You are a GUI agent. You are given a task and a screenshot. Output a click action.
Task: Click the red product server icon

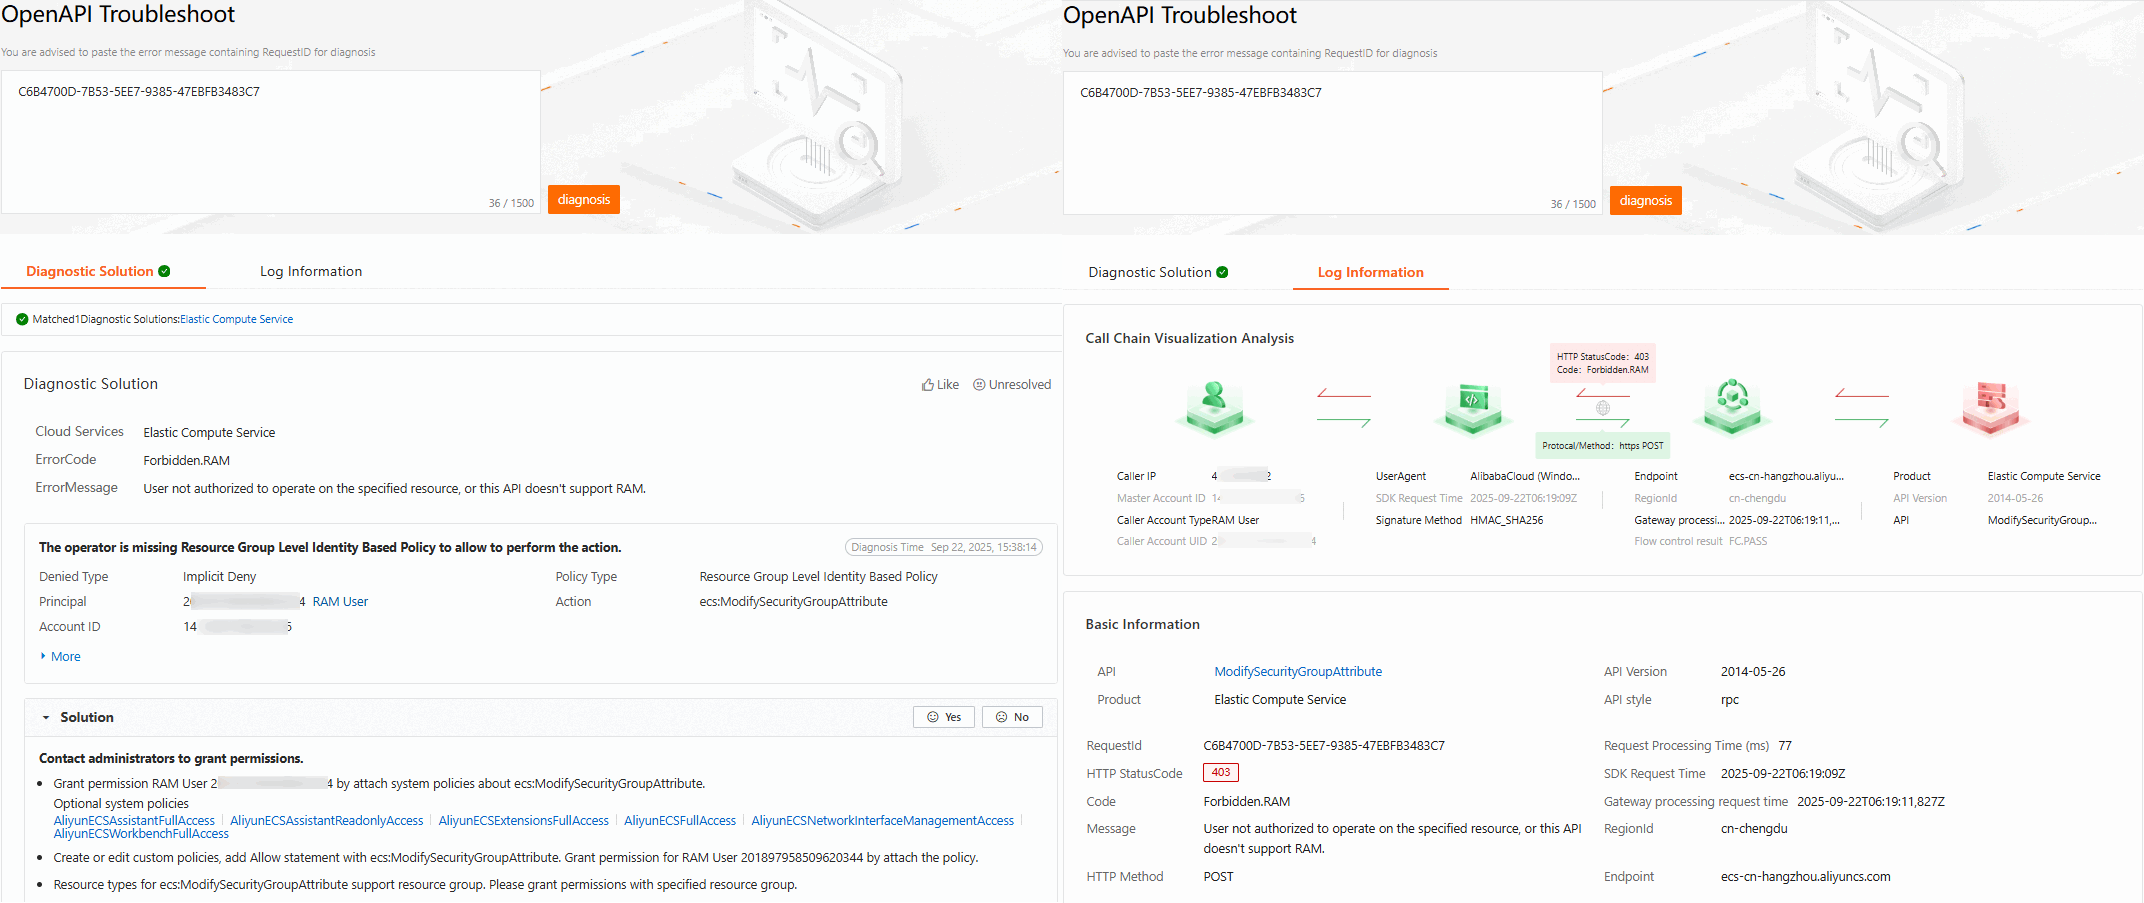(1991, 407)
